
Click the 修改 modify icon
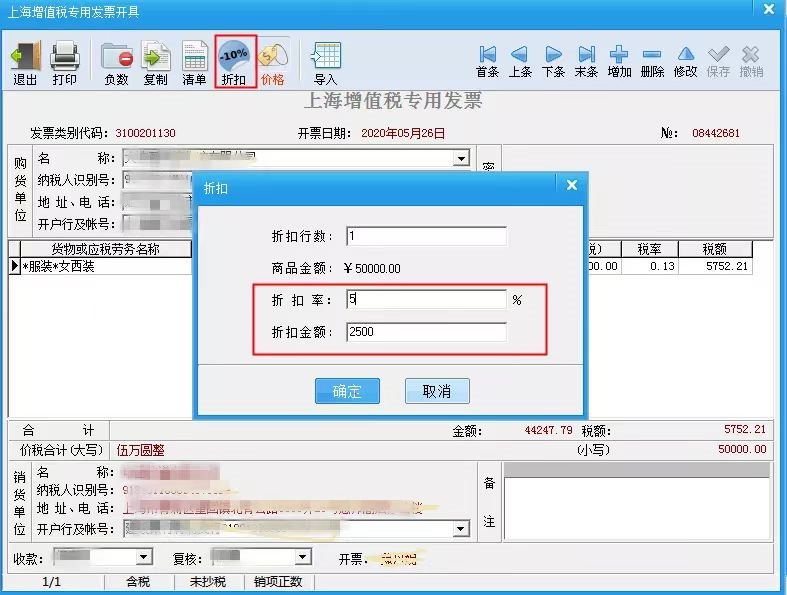[x=686, y=62]
